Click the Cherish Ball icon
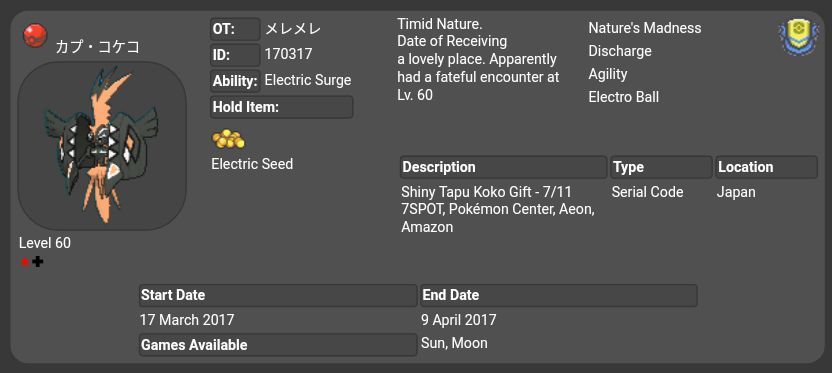Viewport: 832px width, 373px height. (x=35, y=36)
